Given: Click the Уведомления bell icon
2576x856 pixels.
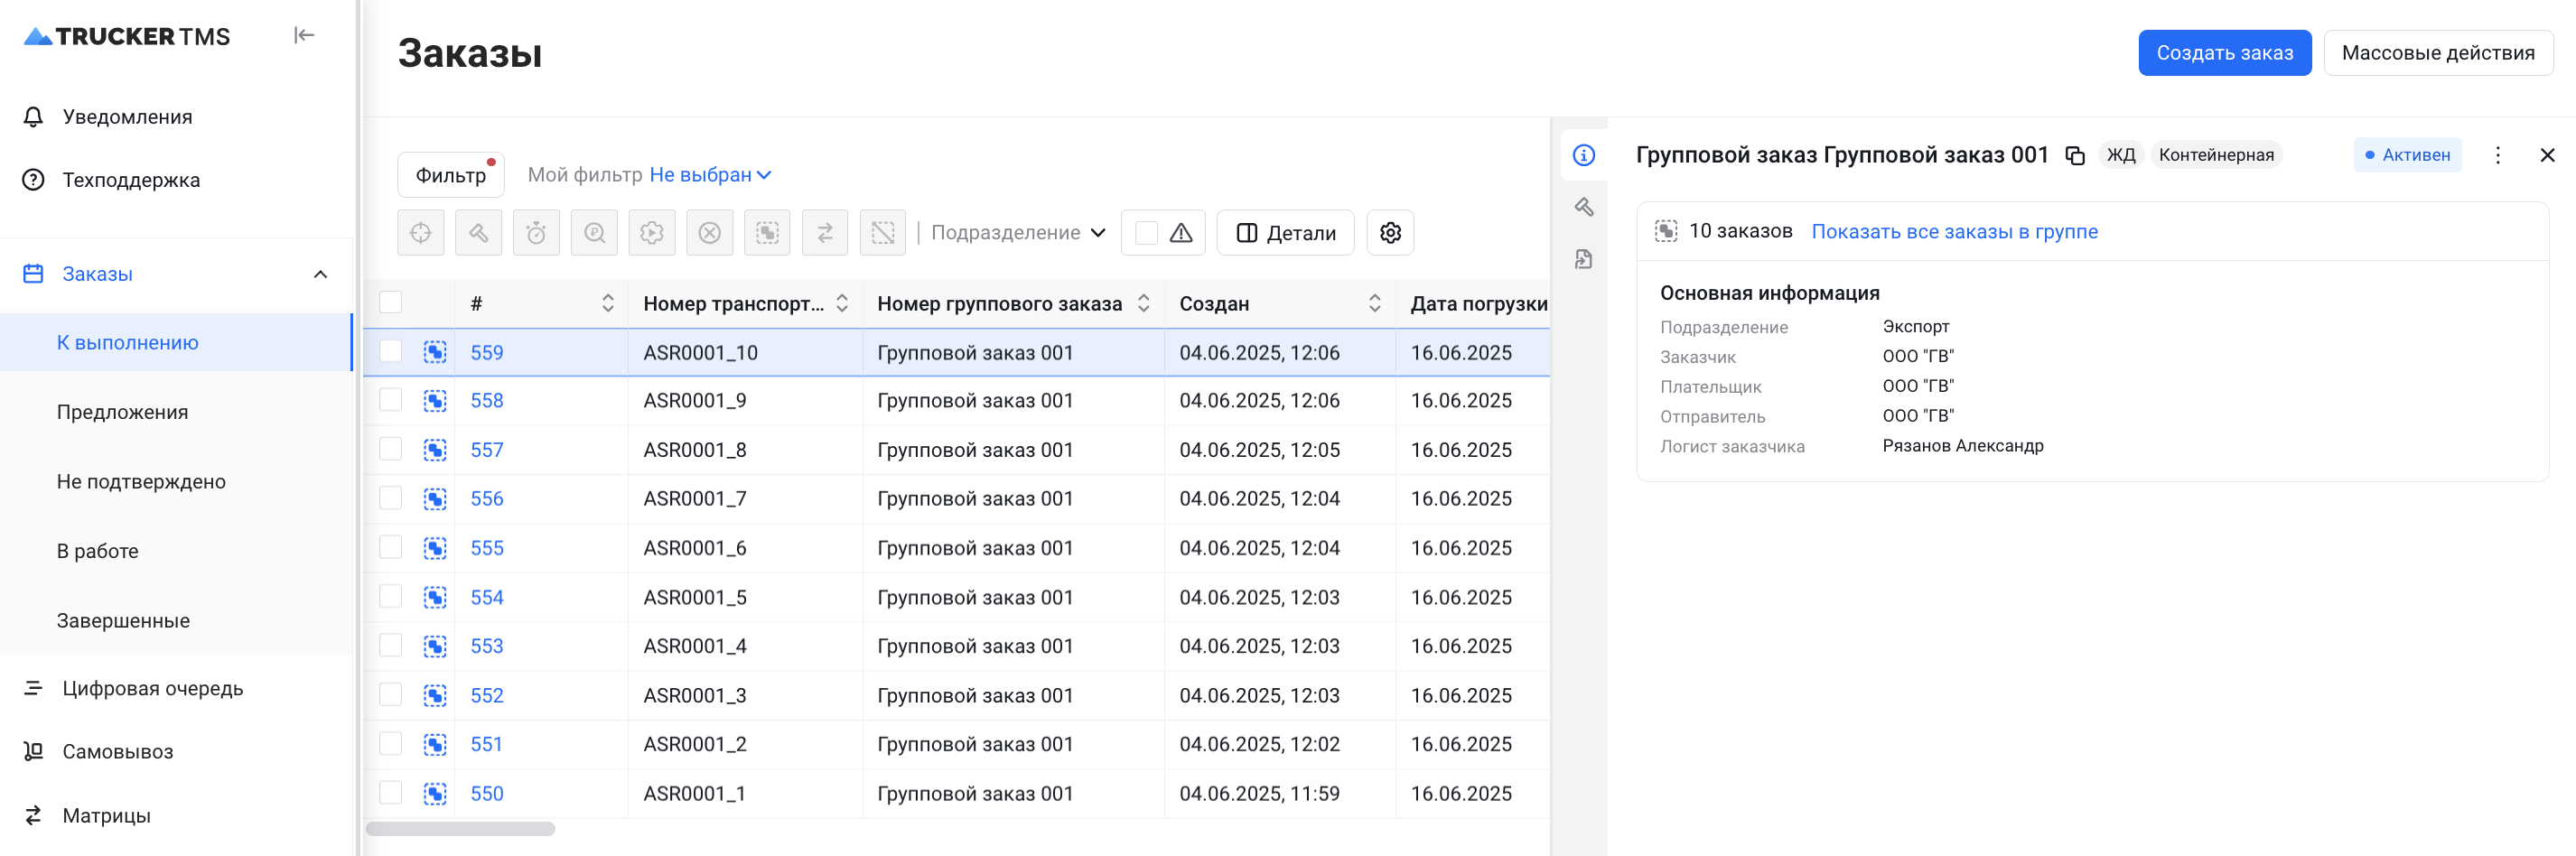Looking at the screenshot, I should (34, 117).
